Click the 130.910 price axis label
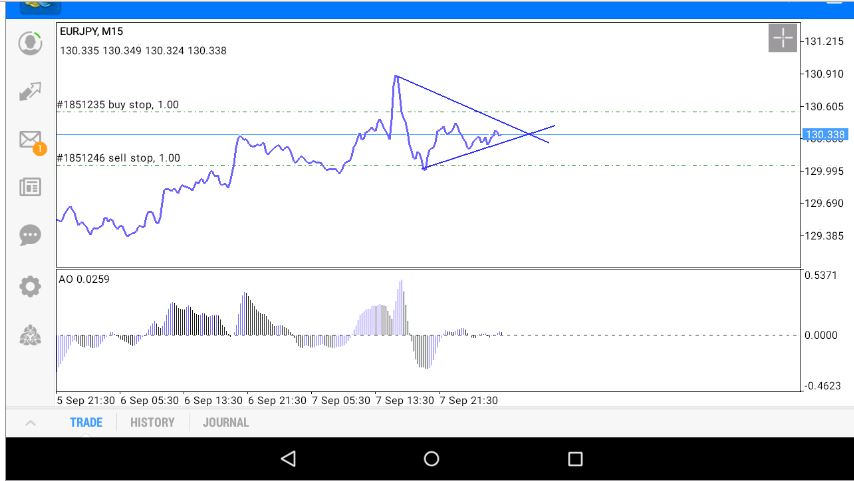 (824, 74)
